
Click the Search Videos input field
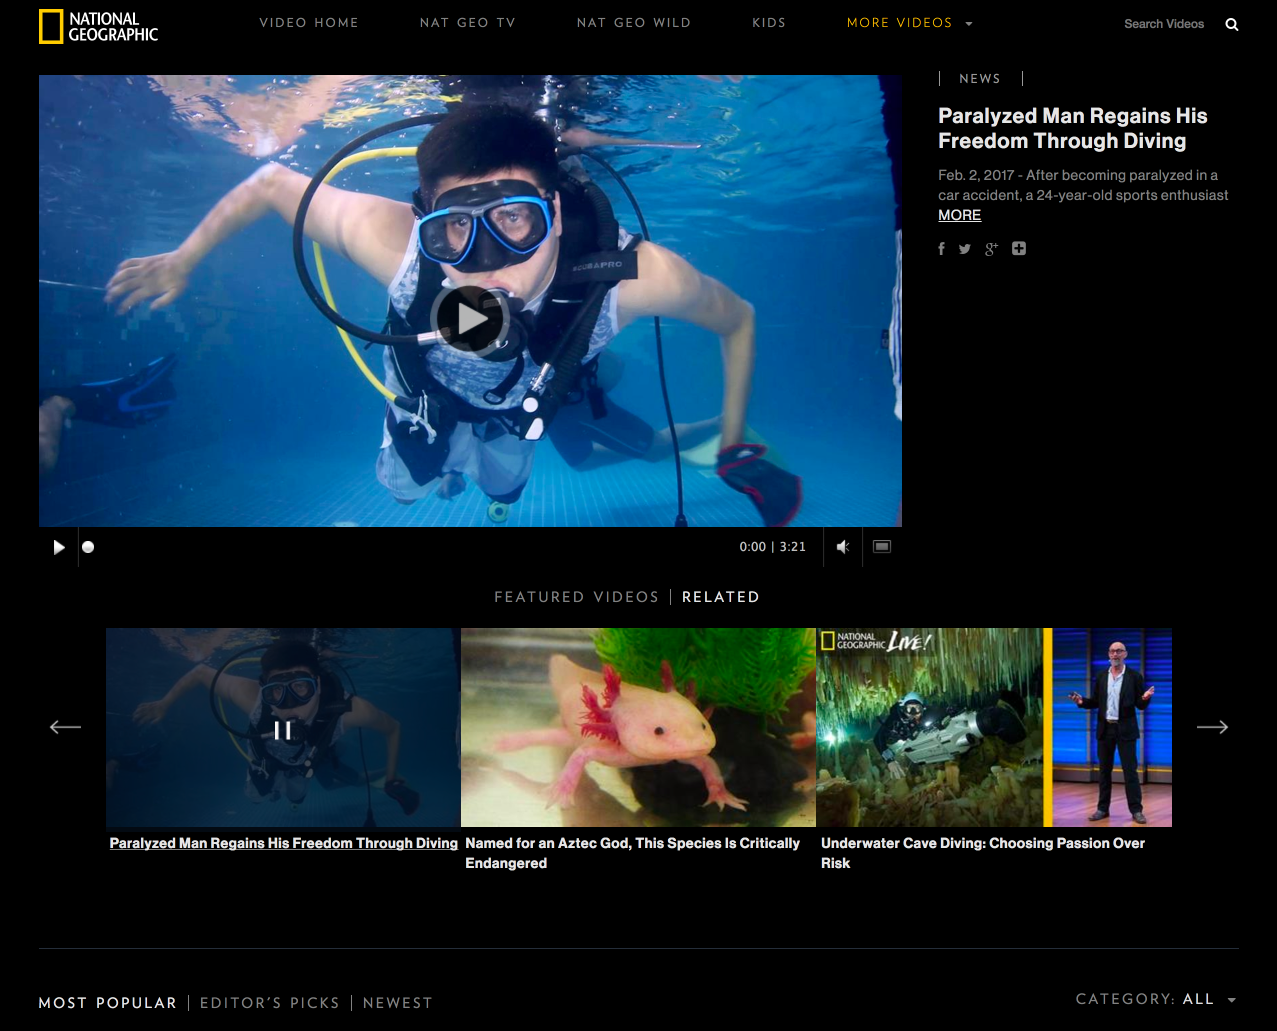pos(1164,24)
